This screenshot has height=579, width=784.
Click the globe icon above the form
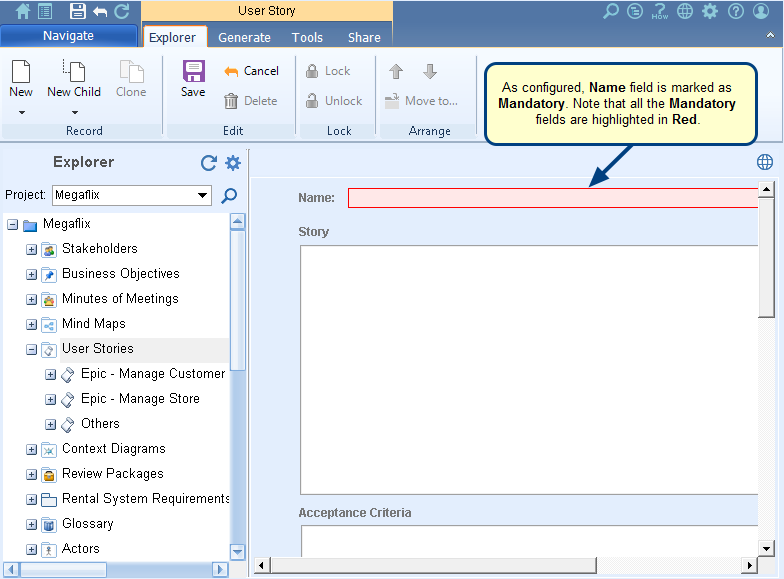click(765, 162)
